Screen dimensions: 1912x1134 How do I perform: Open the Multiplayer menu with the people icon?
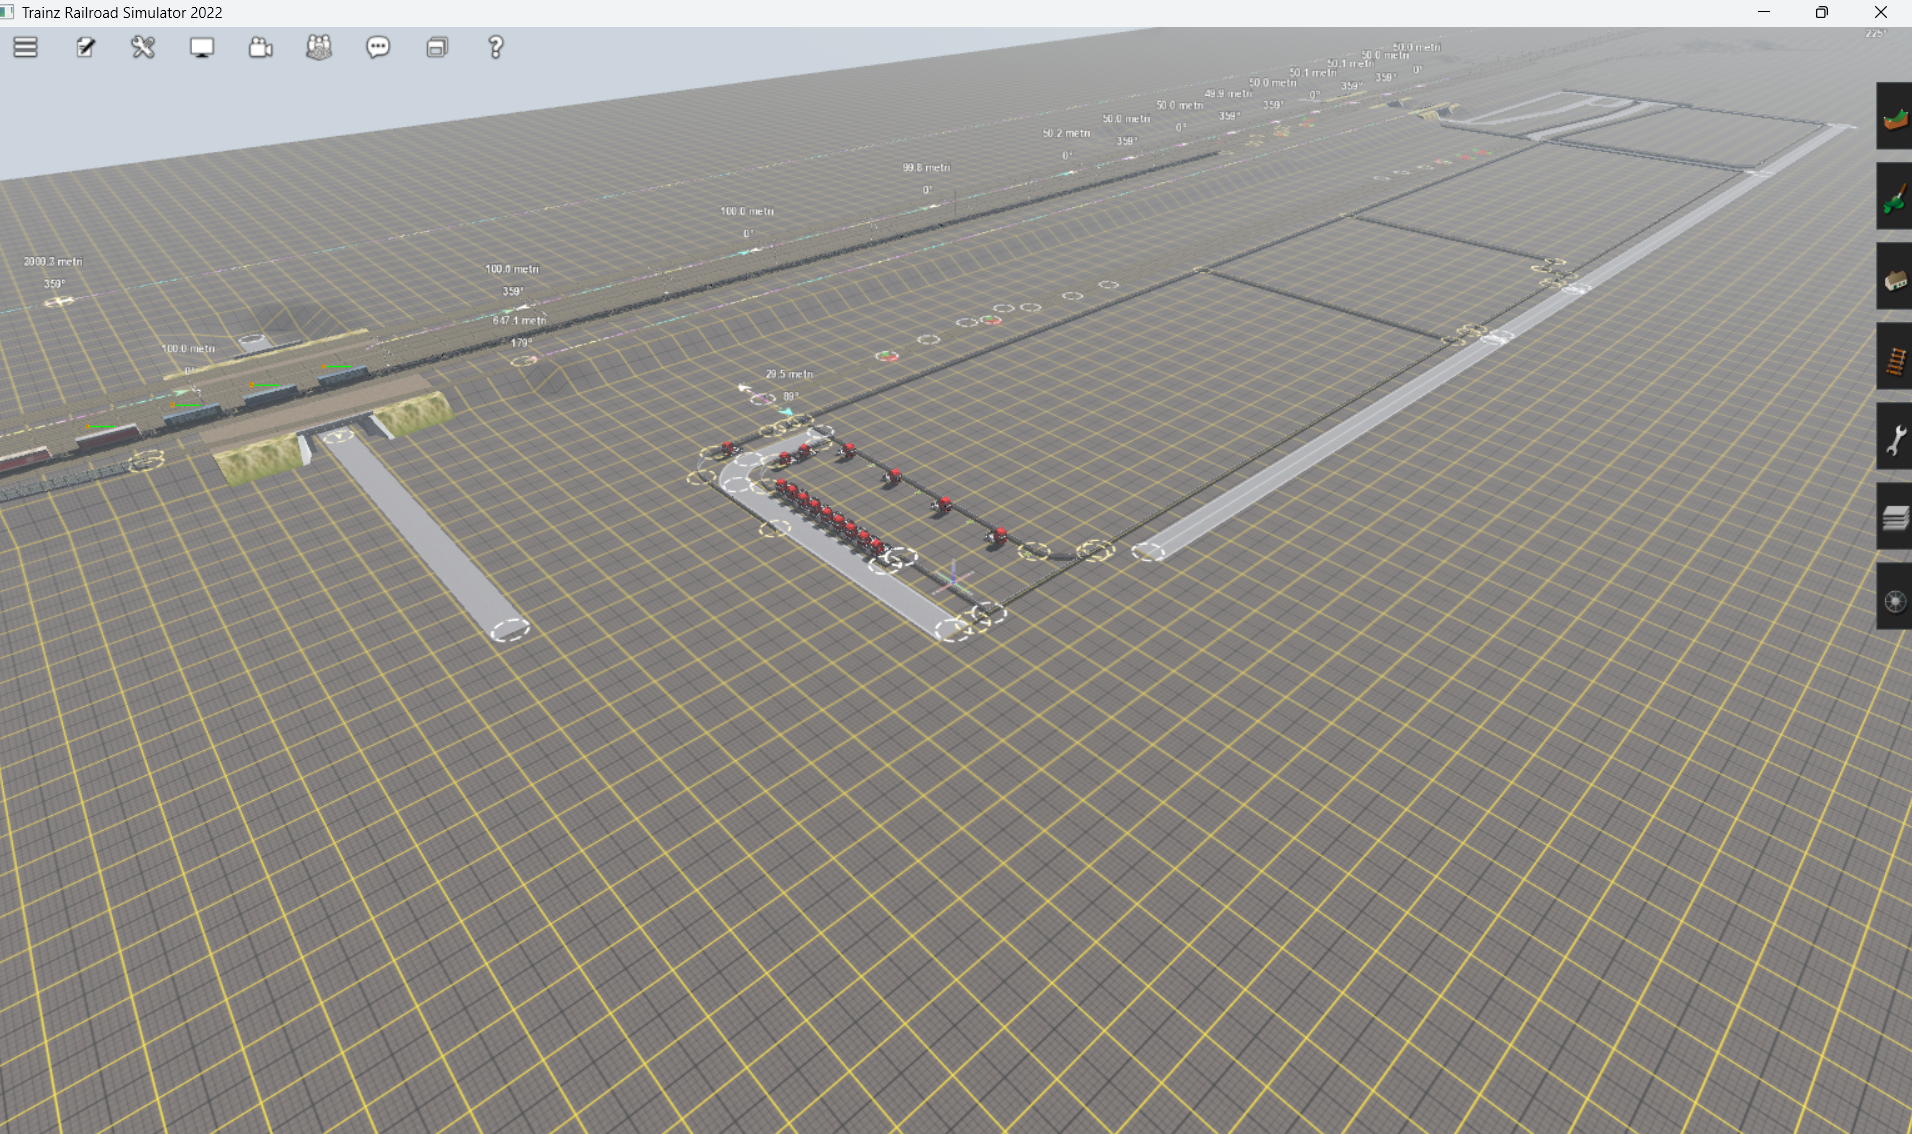319,47
